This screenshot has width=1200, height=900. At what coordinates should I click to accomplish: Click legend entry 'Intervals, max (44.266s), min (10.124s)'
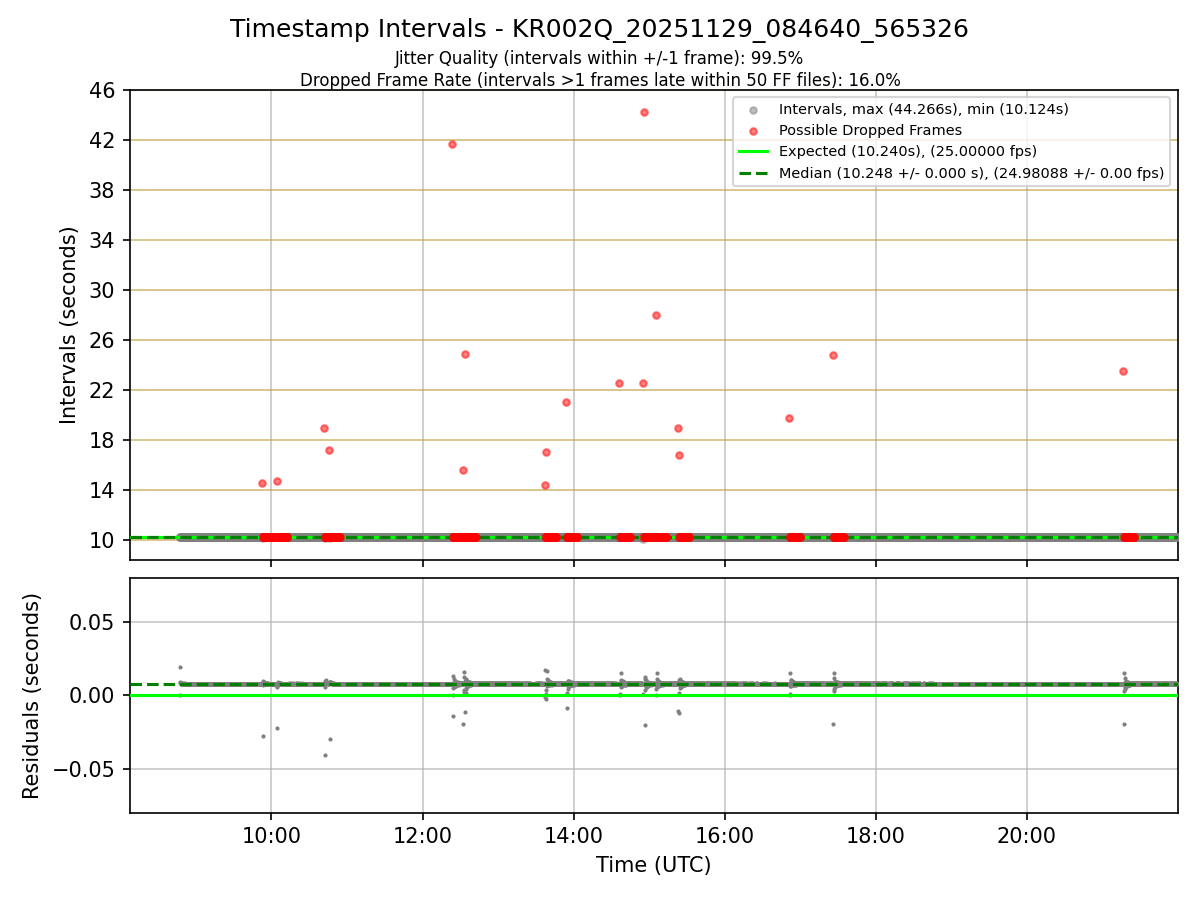[924, 109]
